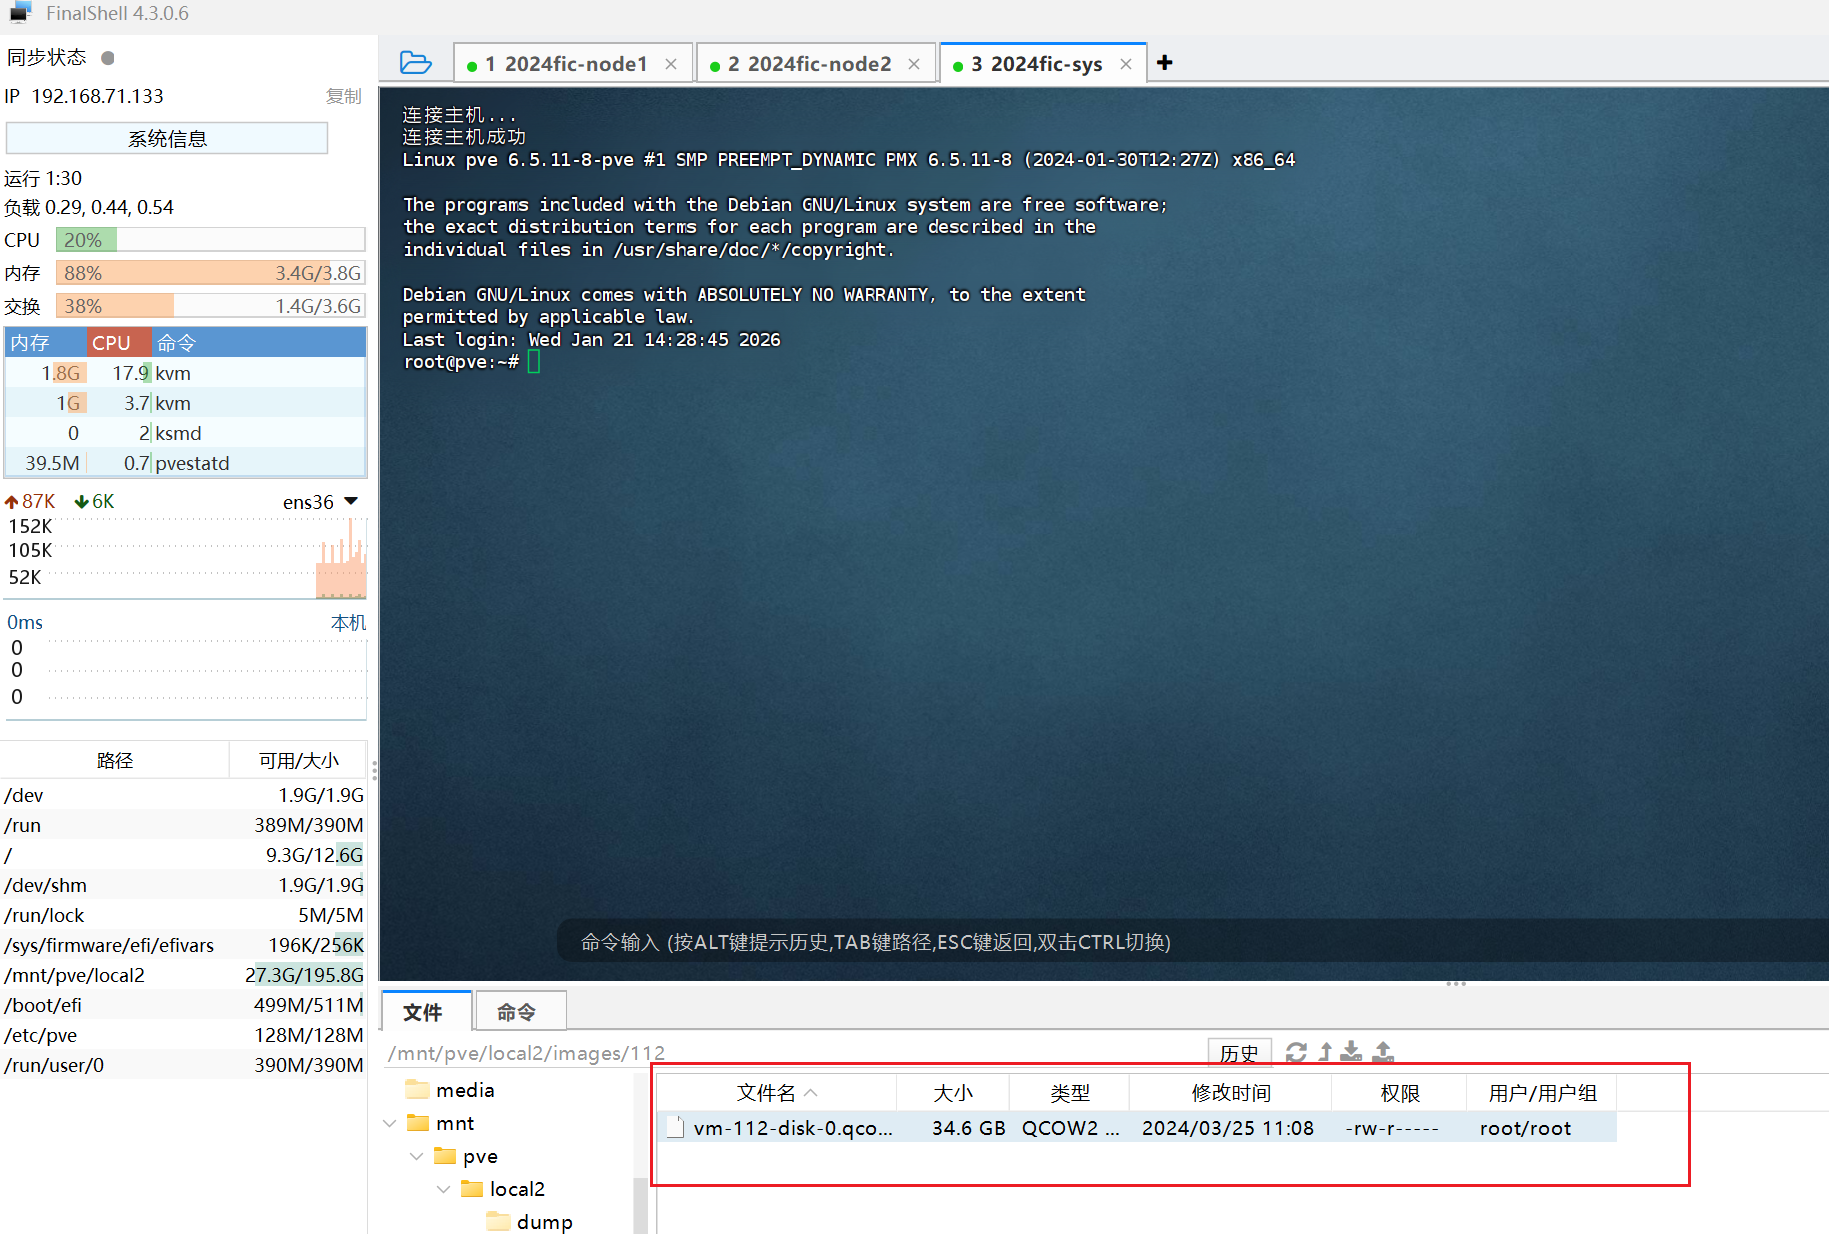Viewport: 1829px width, 1234px height.
Task: Copy the IP with 复制 link
Action: [343, 96]
